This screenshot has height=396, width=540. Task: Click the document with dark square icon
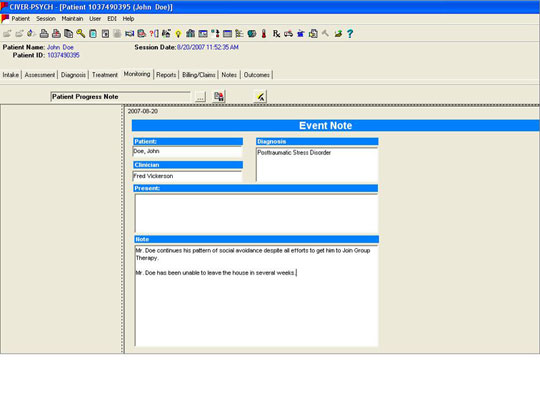[105, 33]
